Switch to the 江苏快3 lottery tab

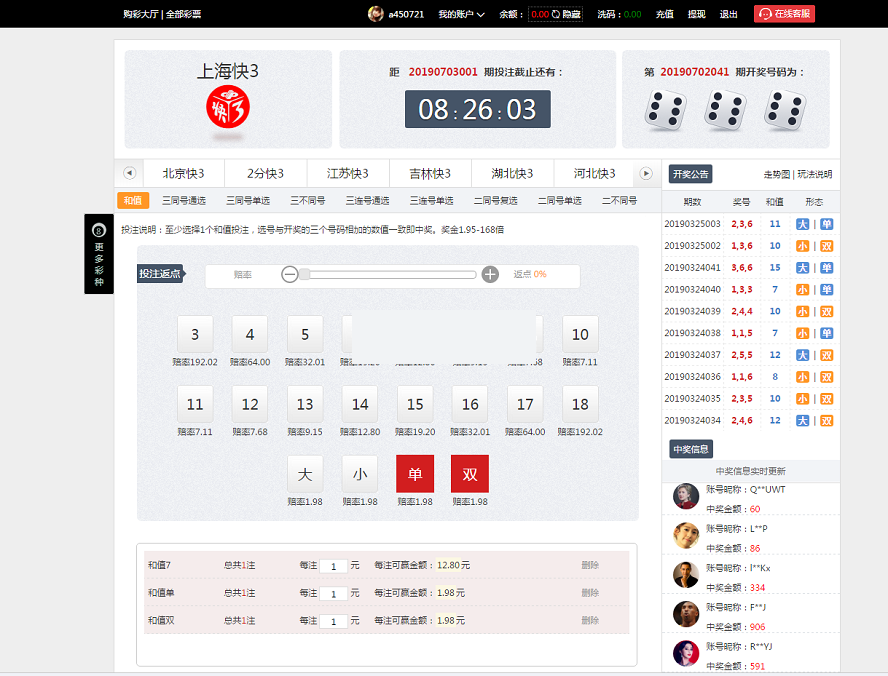click(x=347, y=173)
